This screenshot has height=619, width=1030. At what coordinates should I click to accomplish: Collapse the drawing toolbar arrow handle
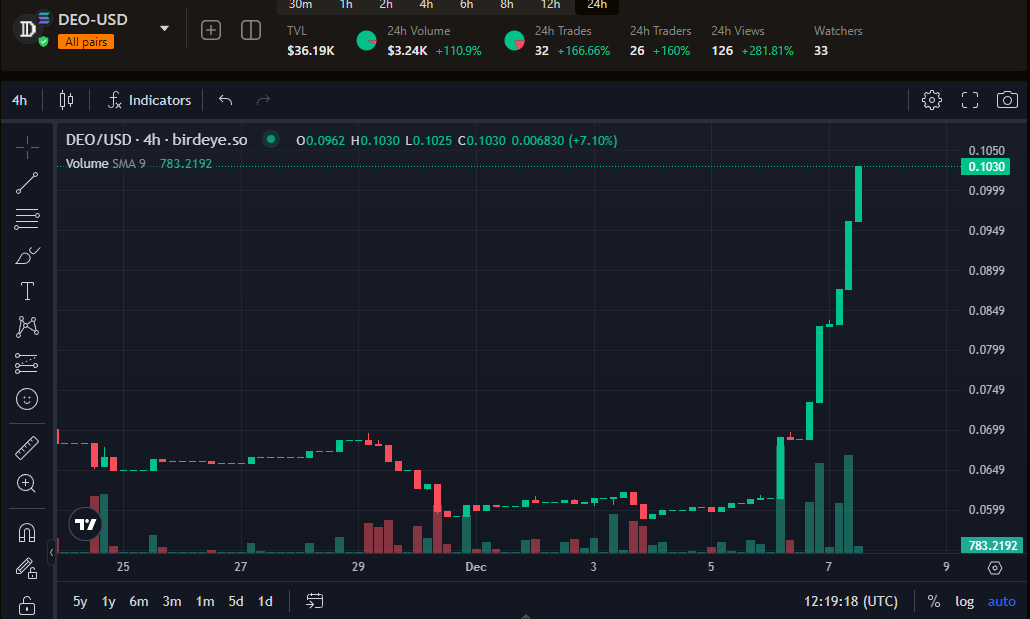click(51, 553)
